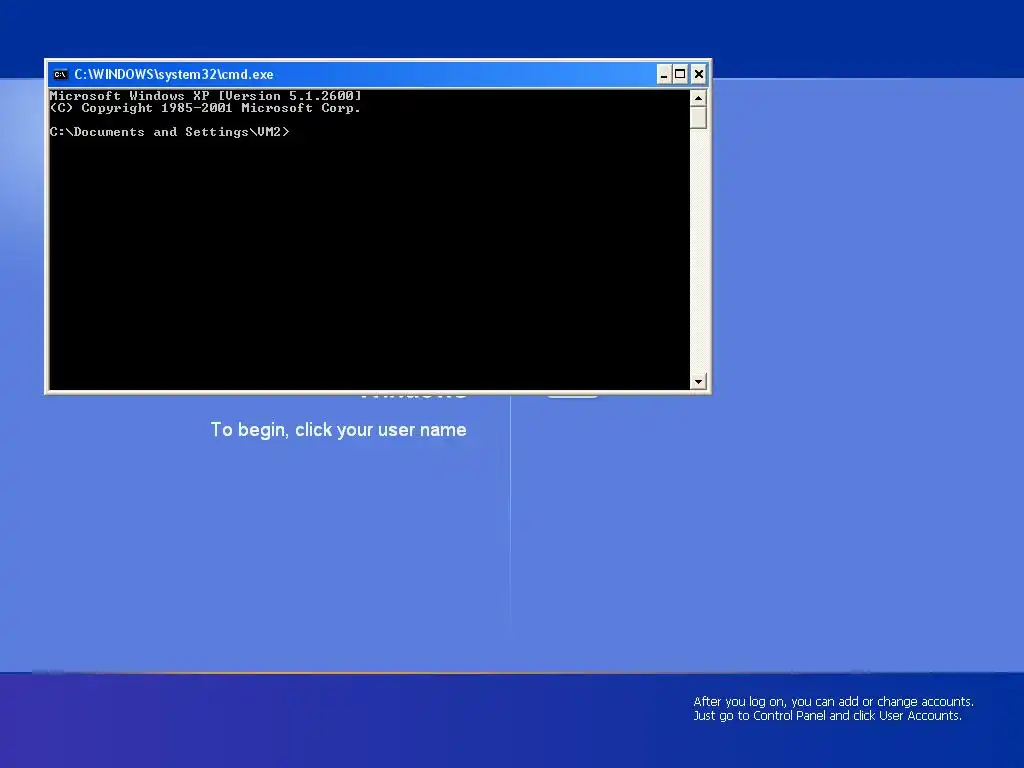
Task: Click the 'To begin, click your user name' text
Action: coord(338,430)
